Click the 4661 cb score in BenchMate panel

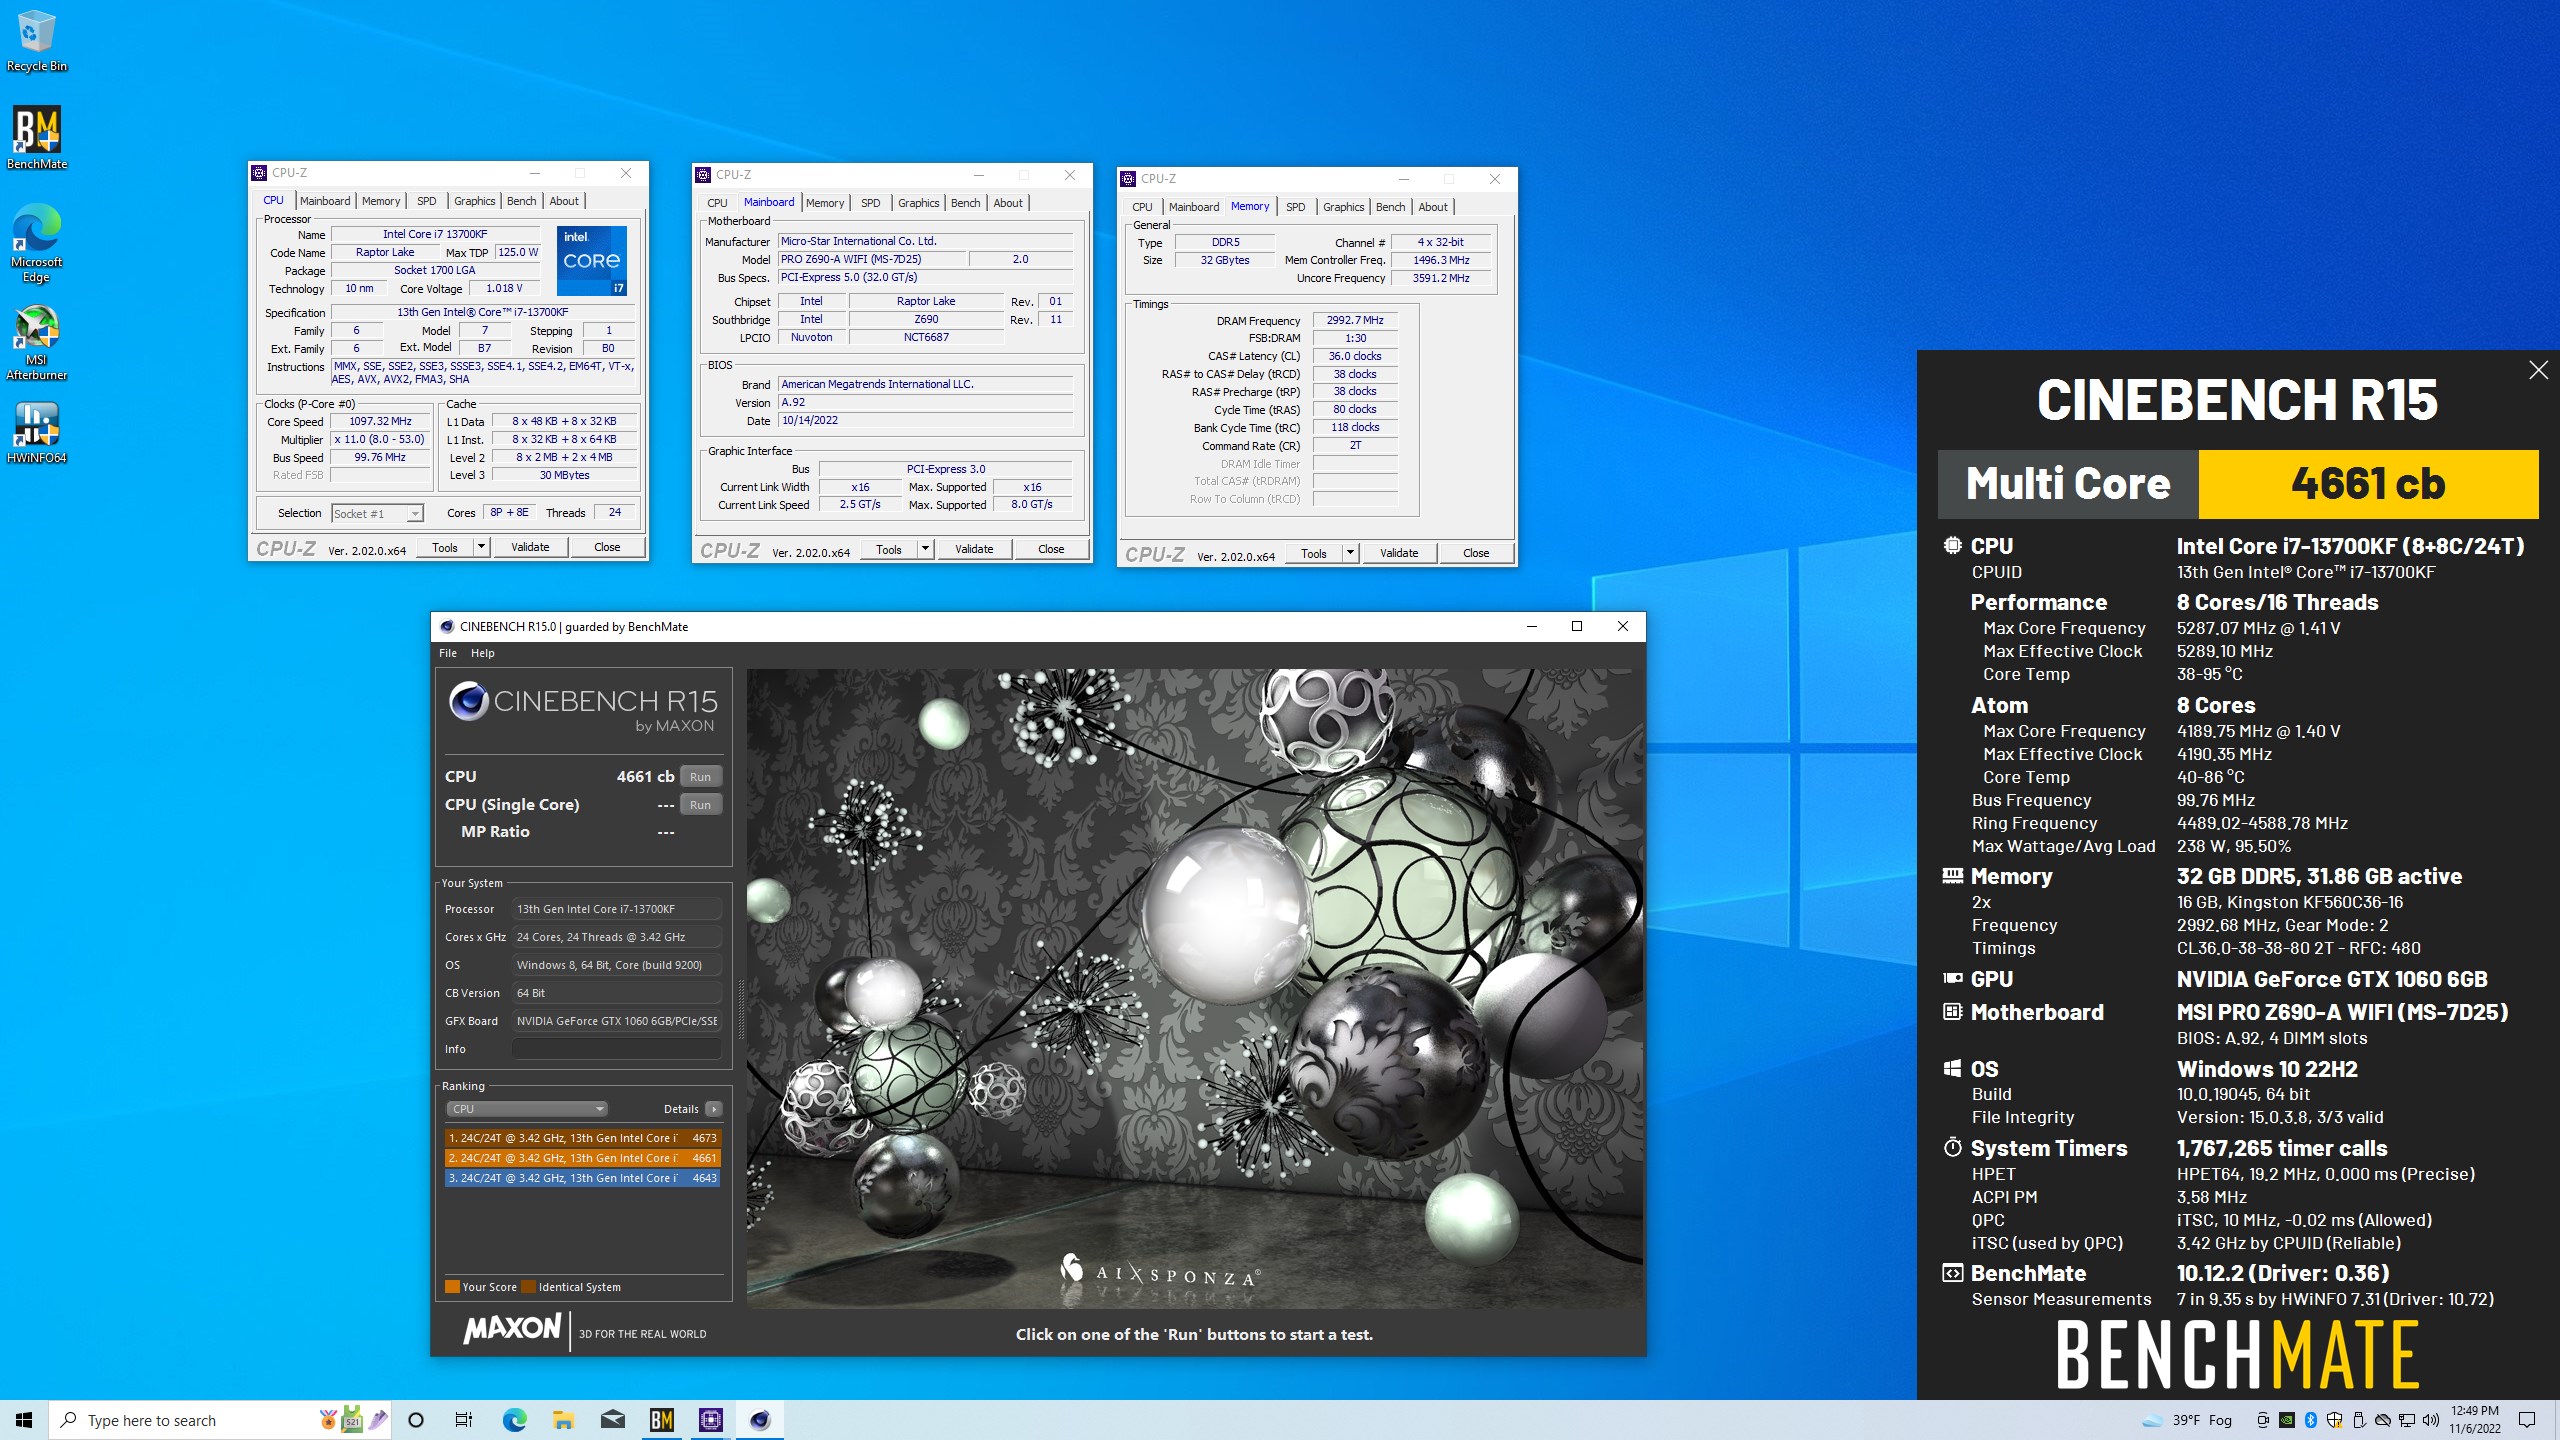pyautogui.click(x=2368, y=484)
